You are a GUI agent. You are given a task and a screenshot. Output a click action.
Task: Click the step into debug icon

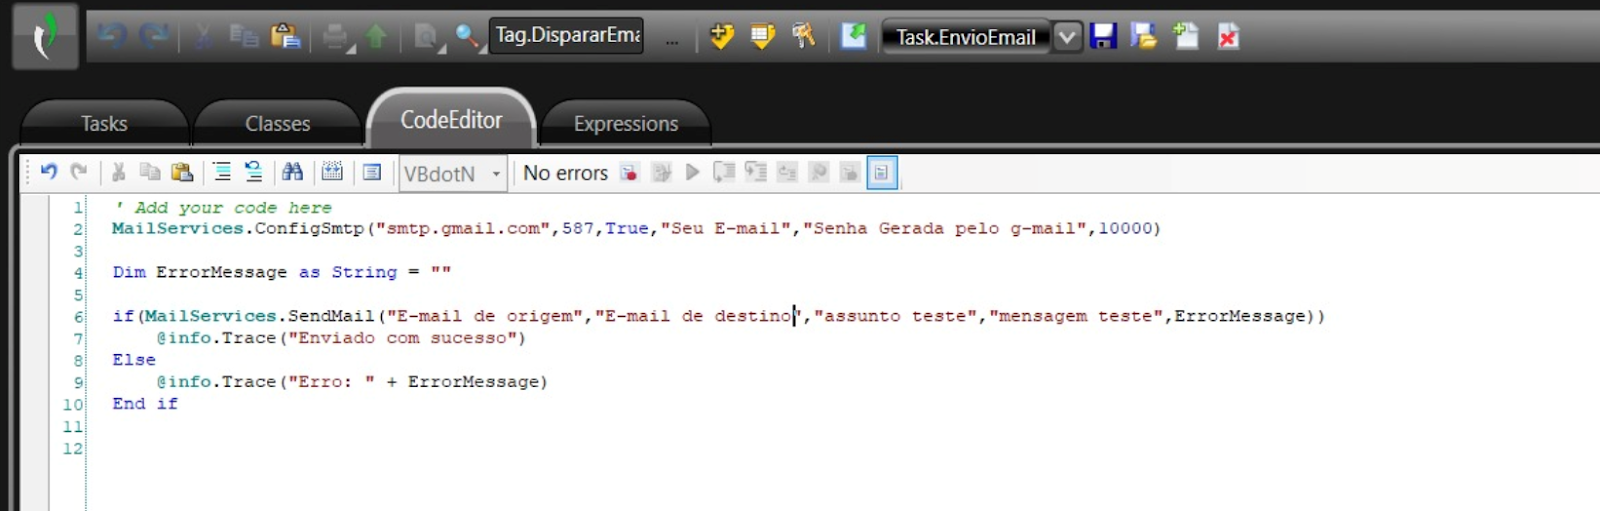(724, 172)
